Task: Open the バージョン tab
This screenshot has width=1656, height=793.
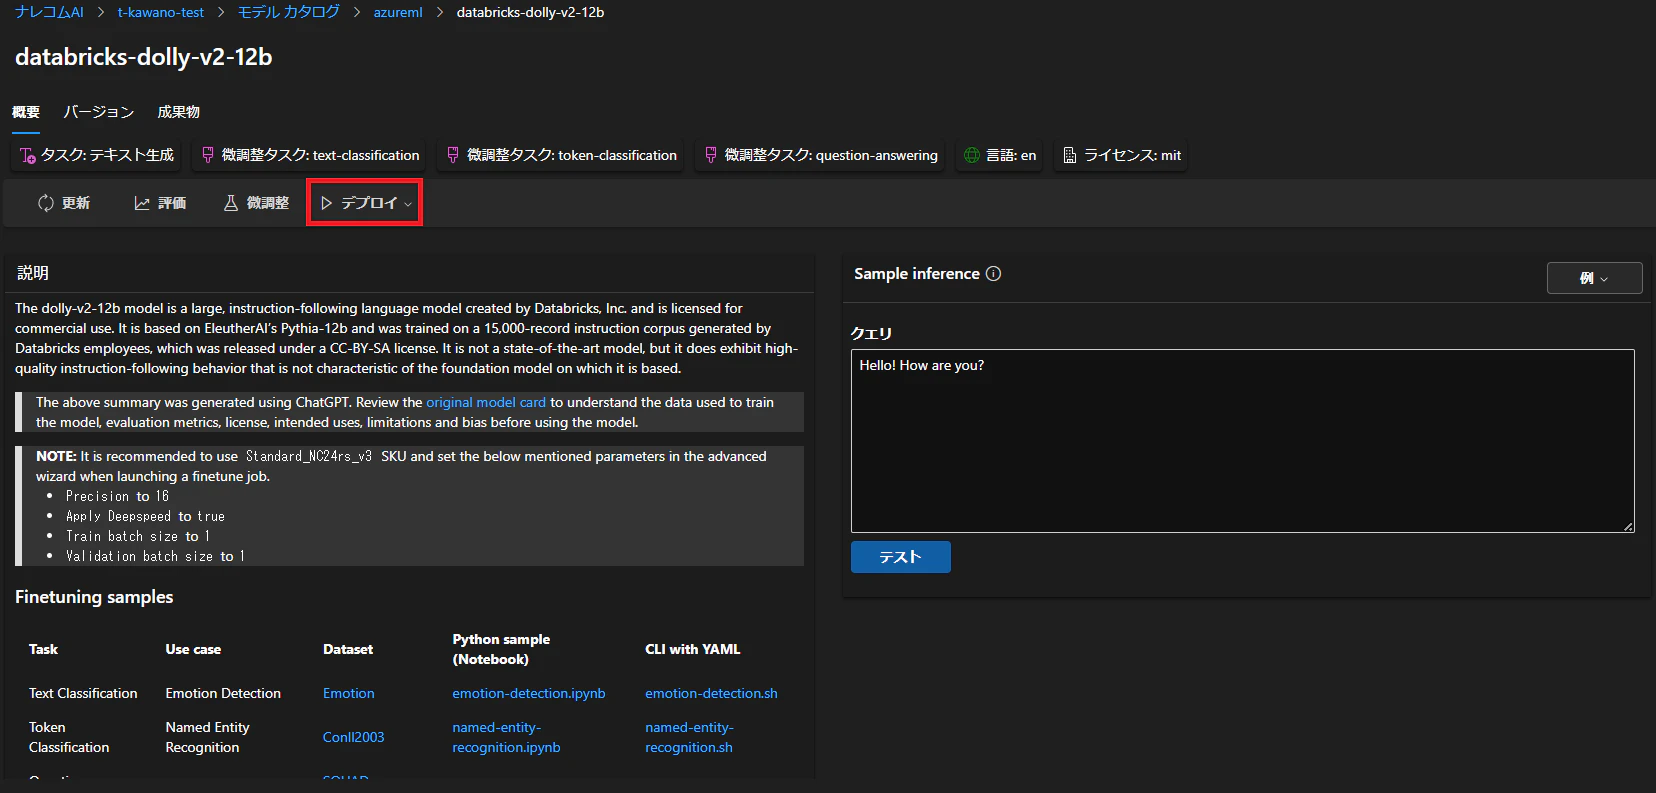Action: [99, 112]
